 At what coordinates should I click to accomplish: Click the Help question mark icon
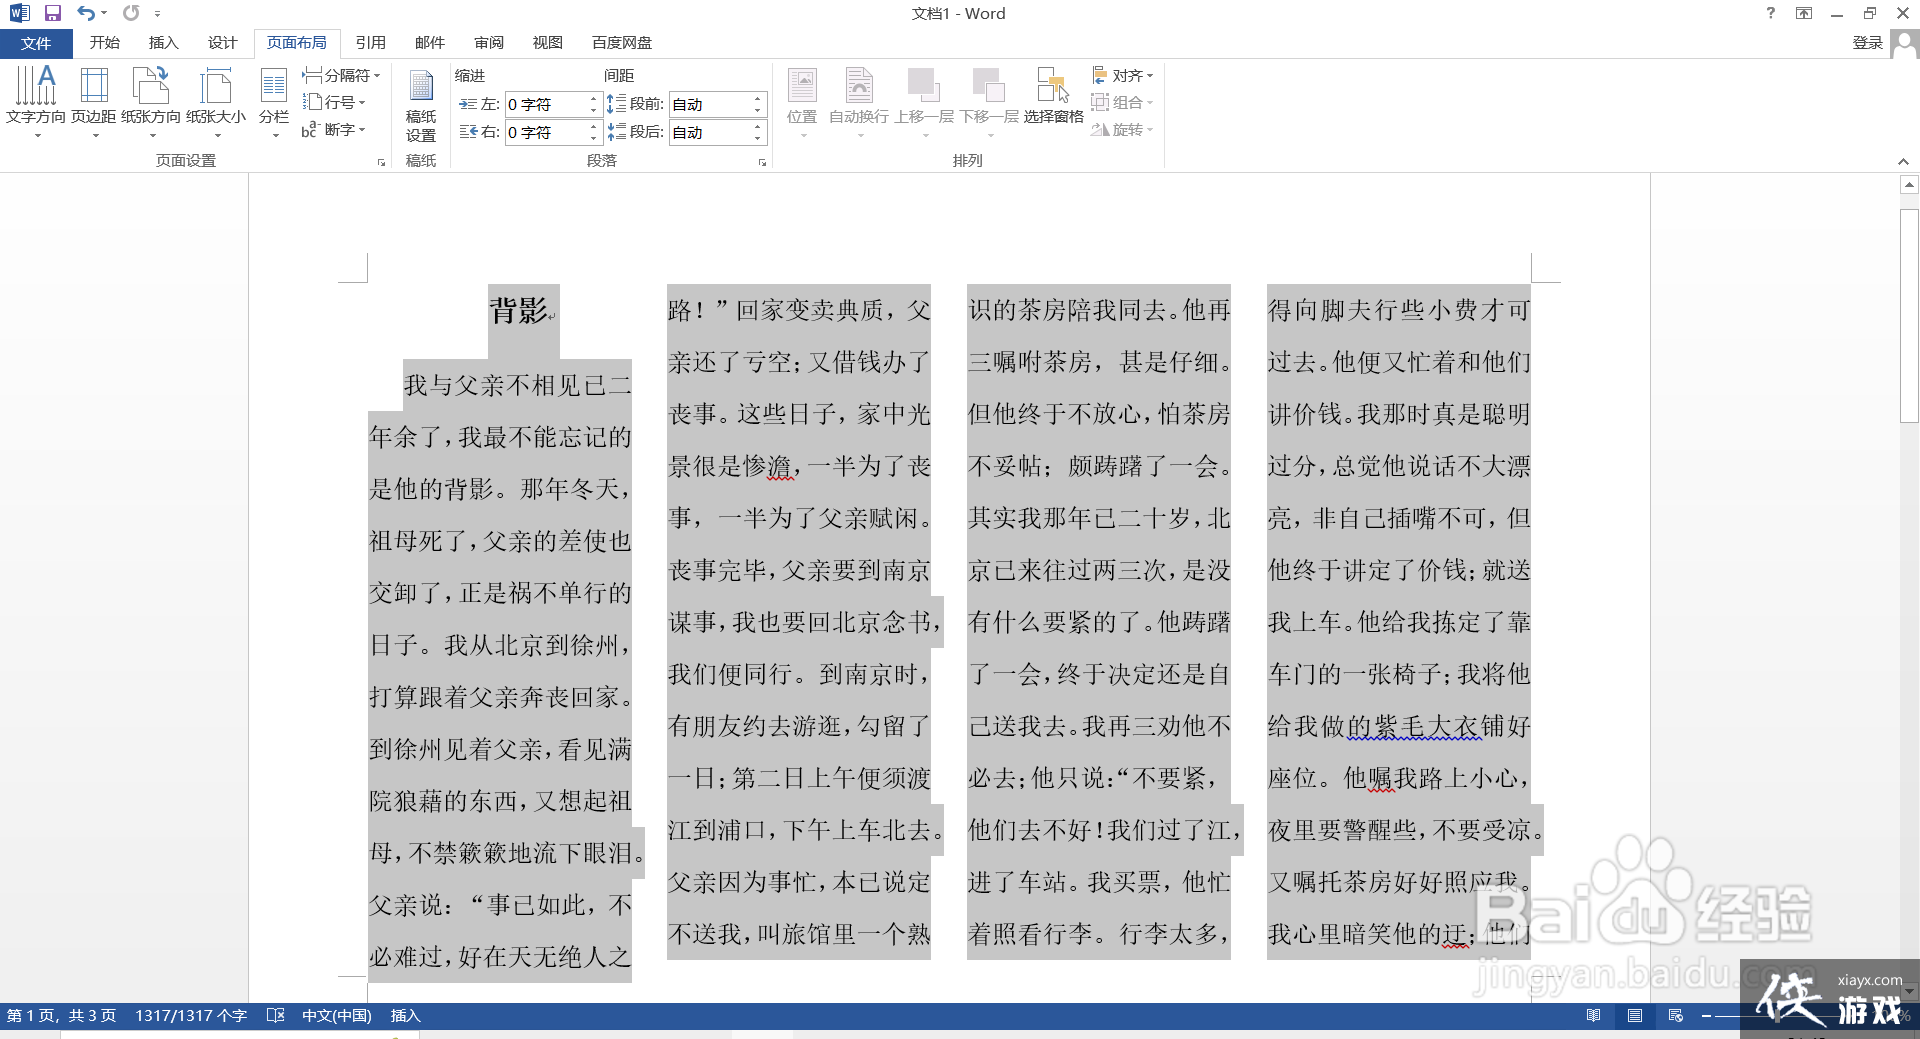click(x=1770, y=13)
